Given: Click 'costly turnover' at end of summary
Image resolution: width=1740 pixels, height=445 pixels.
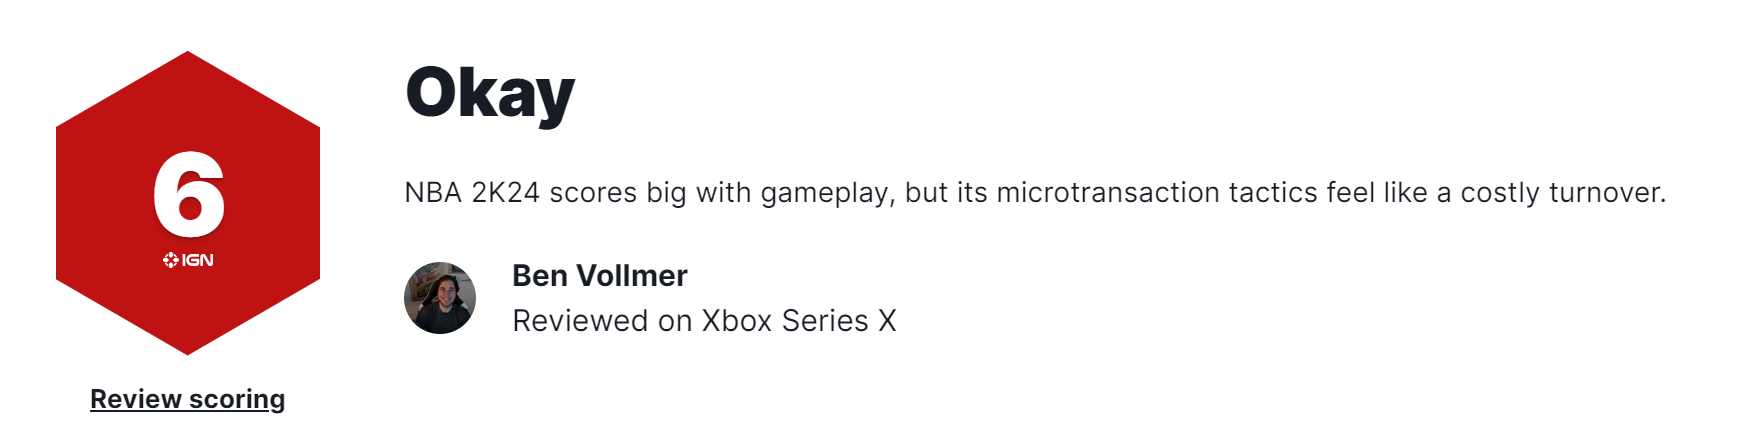Looking at the screenshot, I should [x=1562, y=193].
